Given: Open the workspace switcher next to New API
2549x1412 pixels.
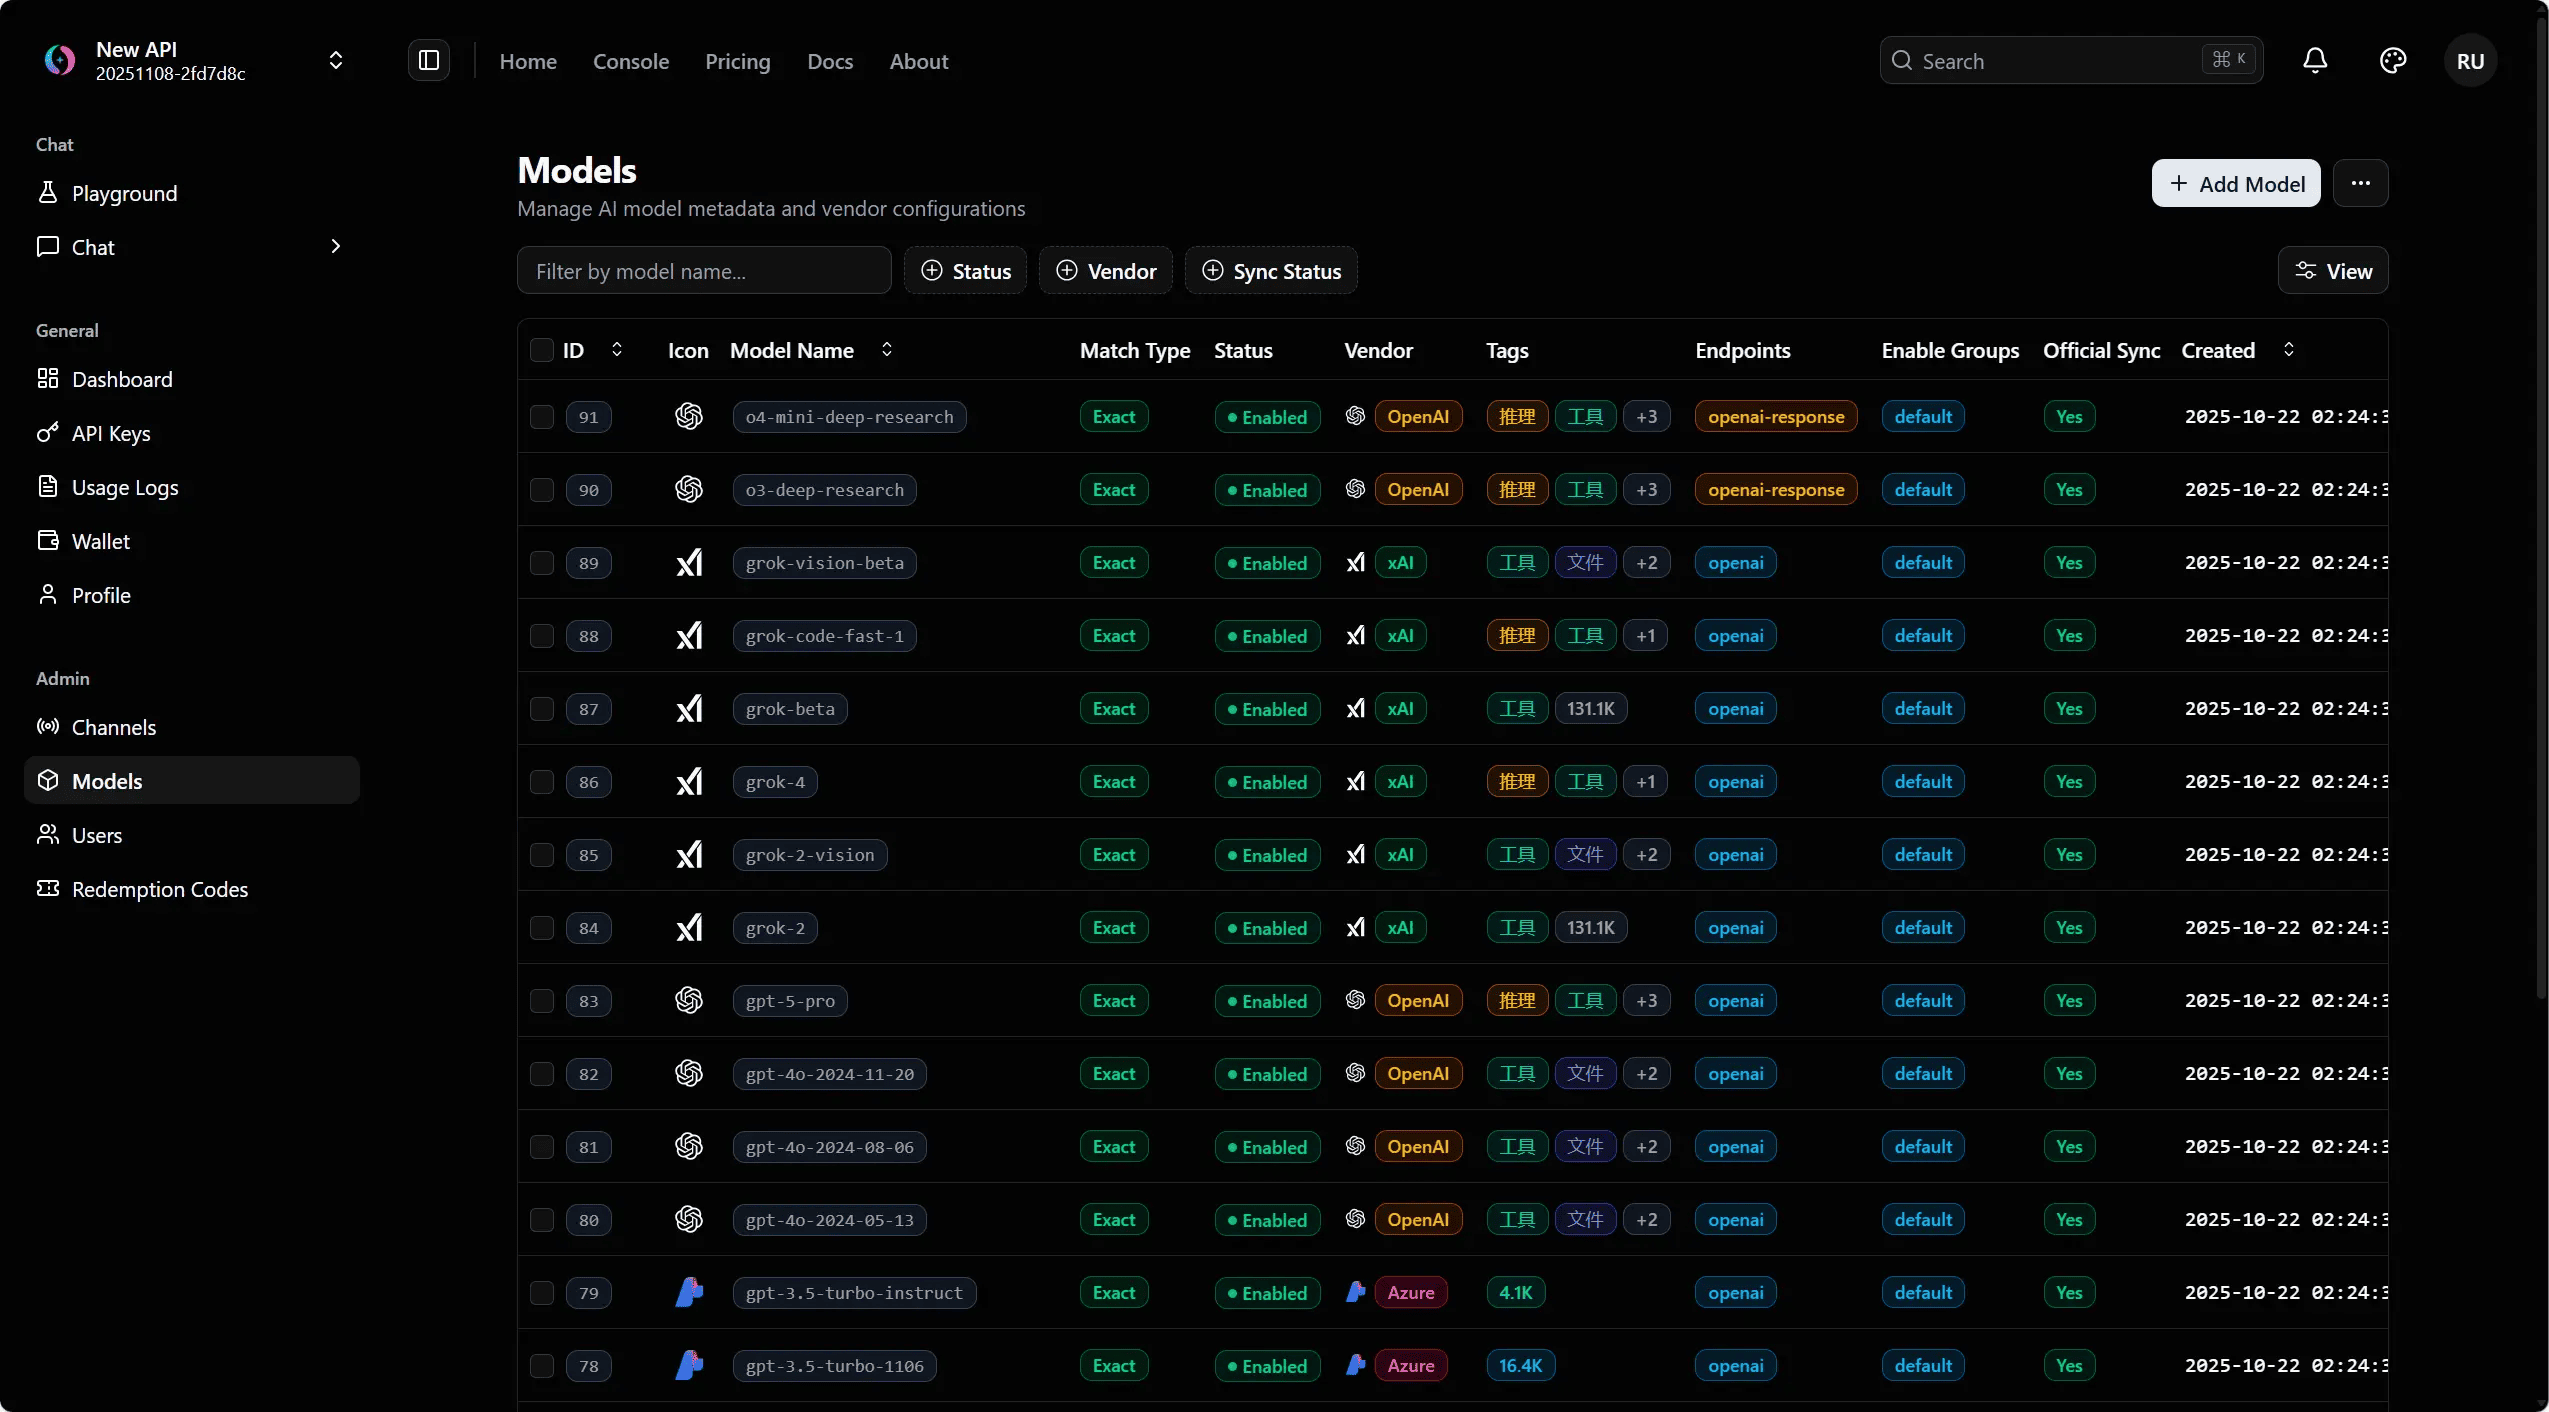Looking at the screenshot, I should click(336, 60).
